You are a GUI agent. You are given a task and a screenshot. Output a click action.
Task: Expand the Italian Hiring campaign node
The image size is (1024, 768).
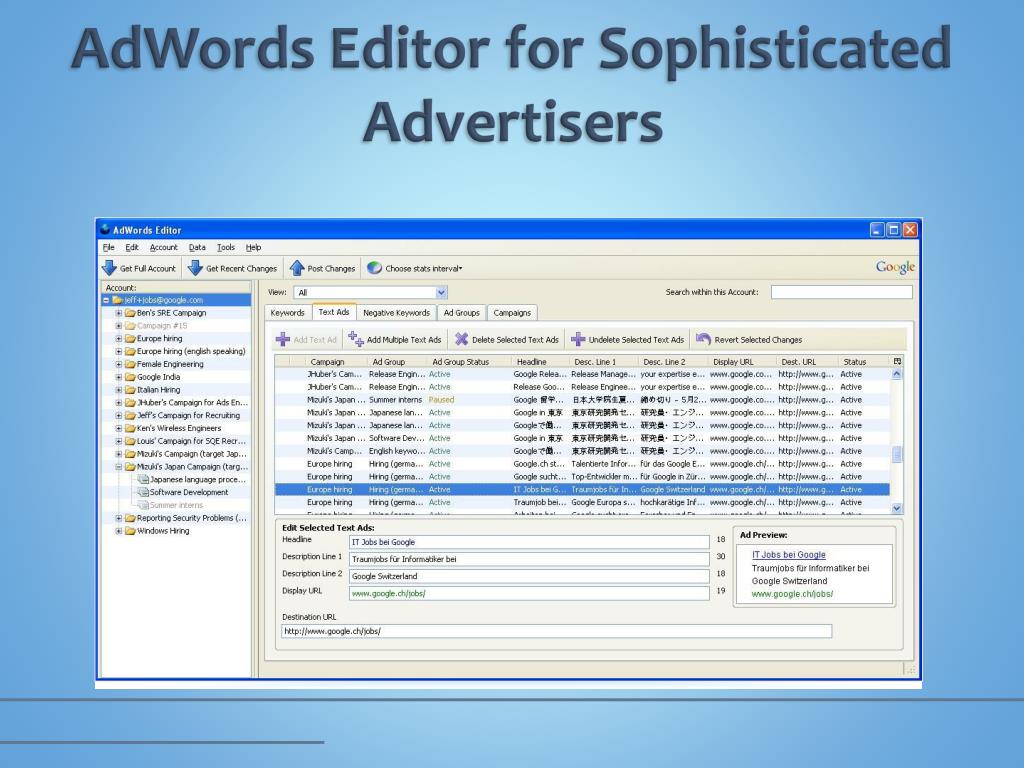coord(119,390)
